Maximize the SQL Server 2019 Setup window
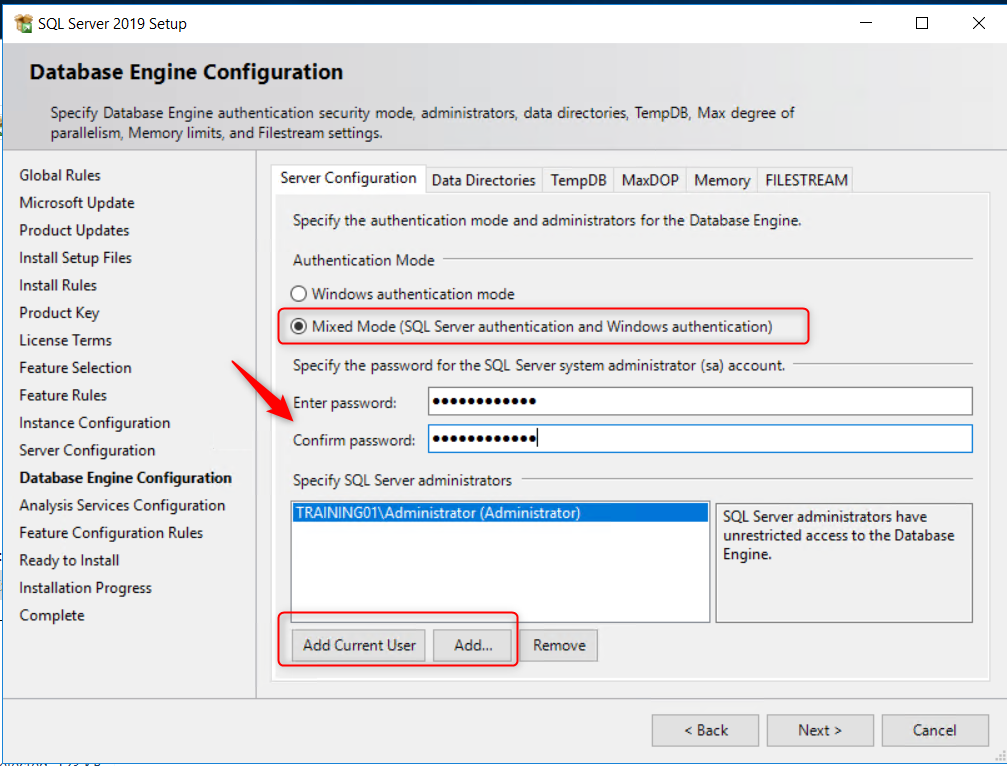 pyautogui.click(x=922, y=23)
